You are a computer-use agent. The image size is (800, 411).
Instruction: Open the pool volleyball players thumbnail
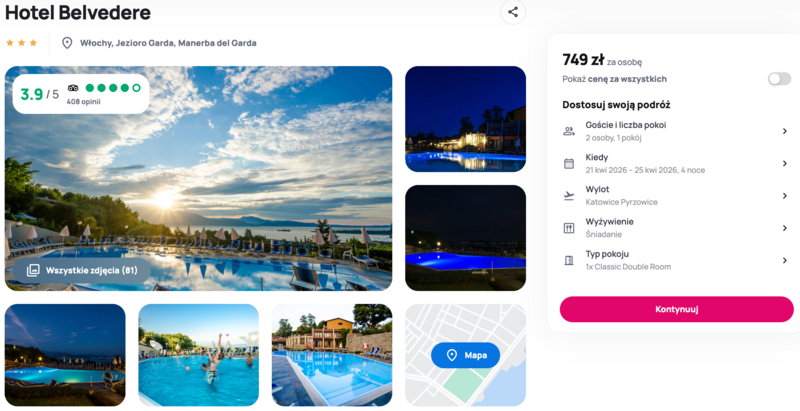click(x=198, y=355)
